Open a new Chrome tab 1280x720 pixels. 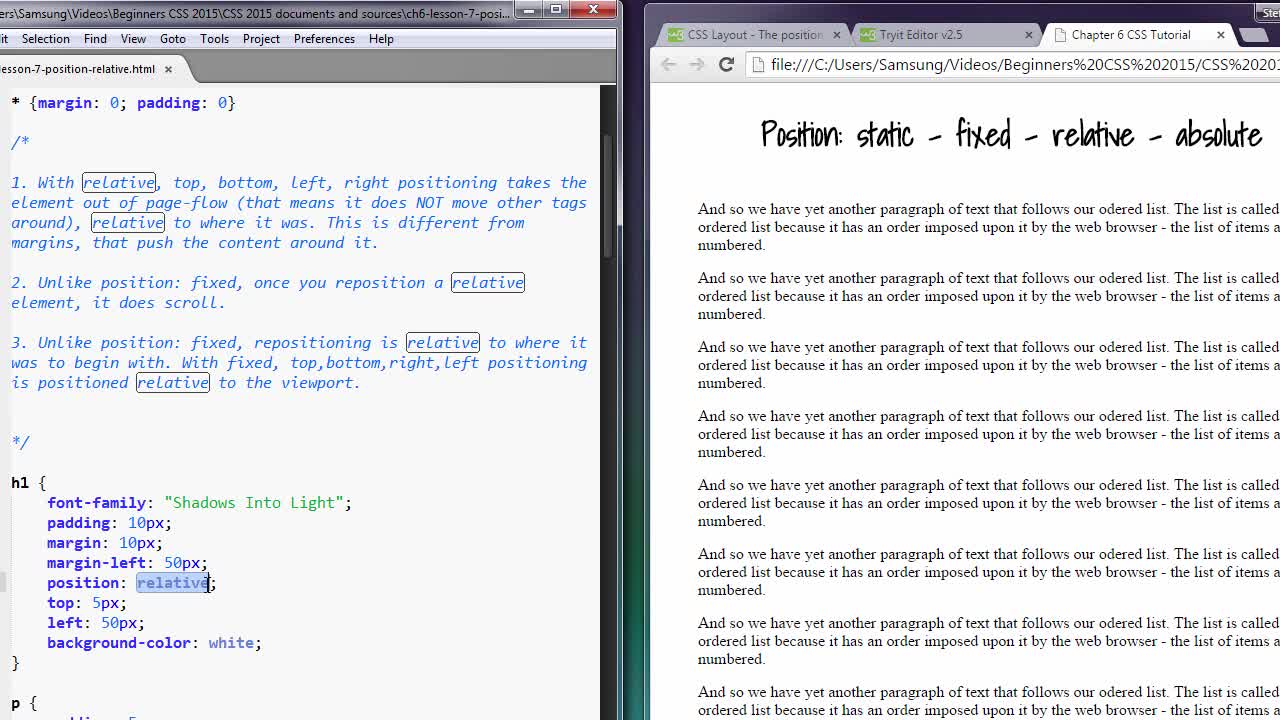[x=1255, y=35]
